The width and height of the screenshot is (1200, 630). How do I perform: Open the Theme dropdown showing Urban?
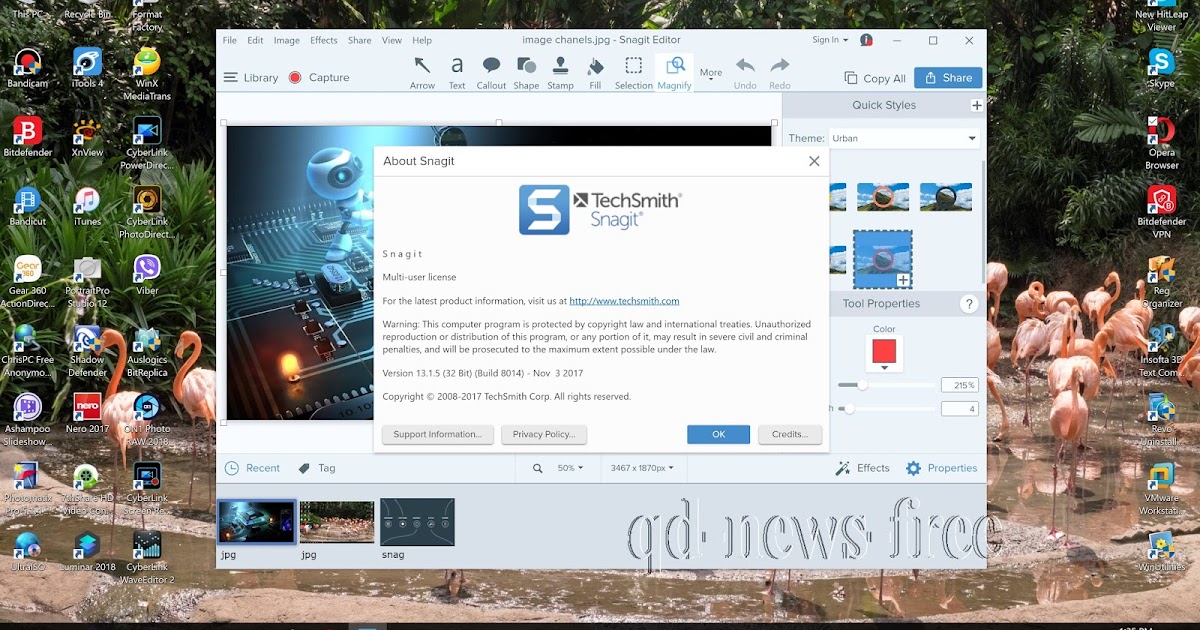pyautogui.click(x=905, y=138)
